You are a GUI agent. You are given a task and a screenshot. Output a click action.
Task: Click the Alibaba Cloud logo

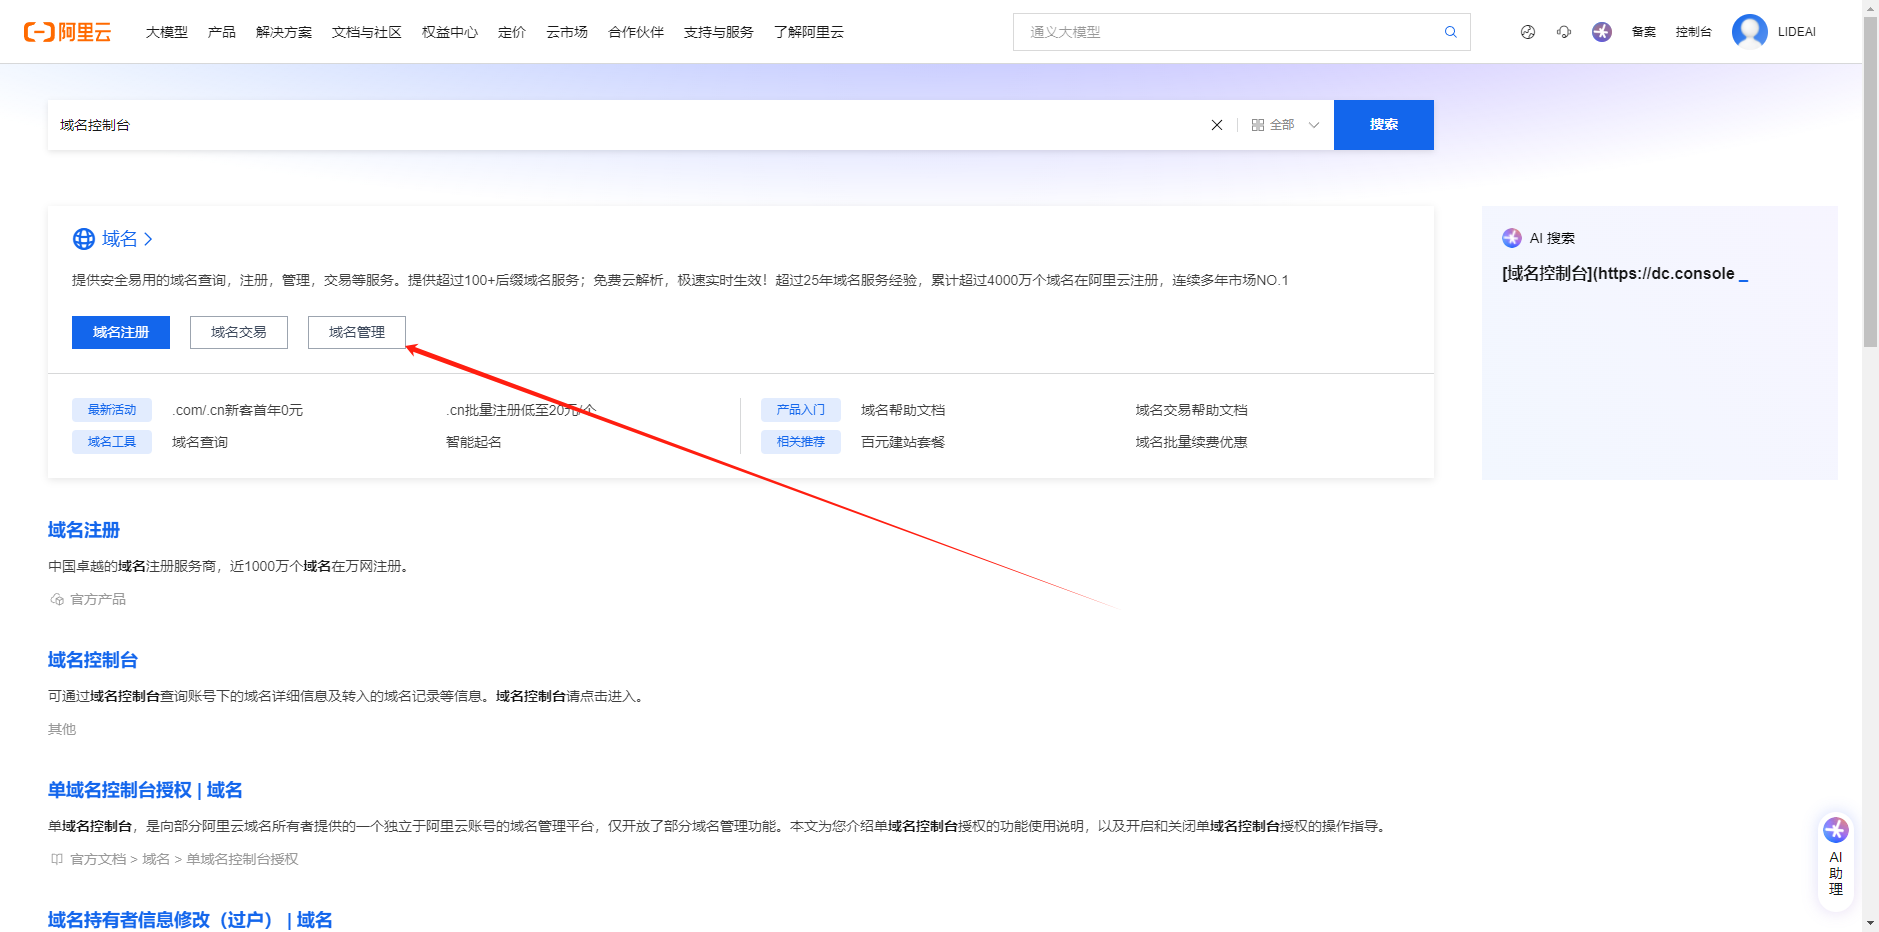point(66,31)
